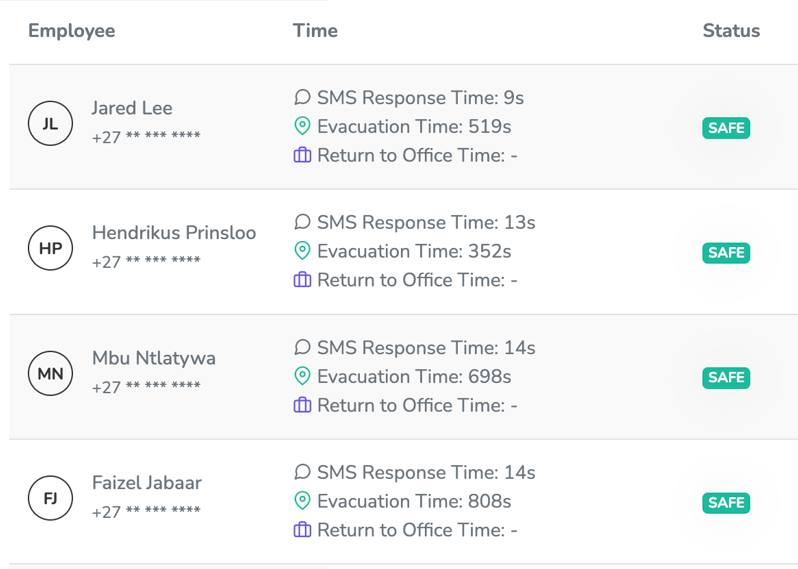
Task: Click Mbu Ntlatywa's SMS speech bubble icon
Action: click(302, 348)
